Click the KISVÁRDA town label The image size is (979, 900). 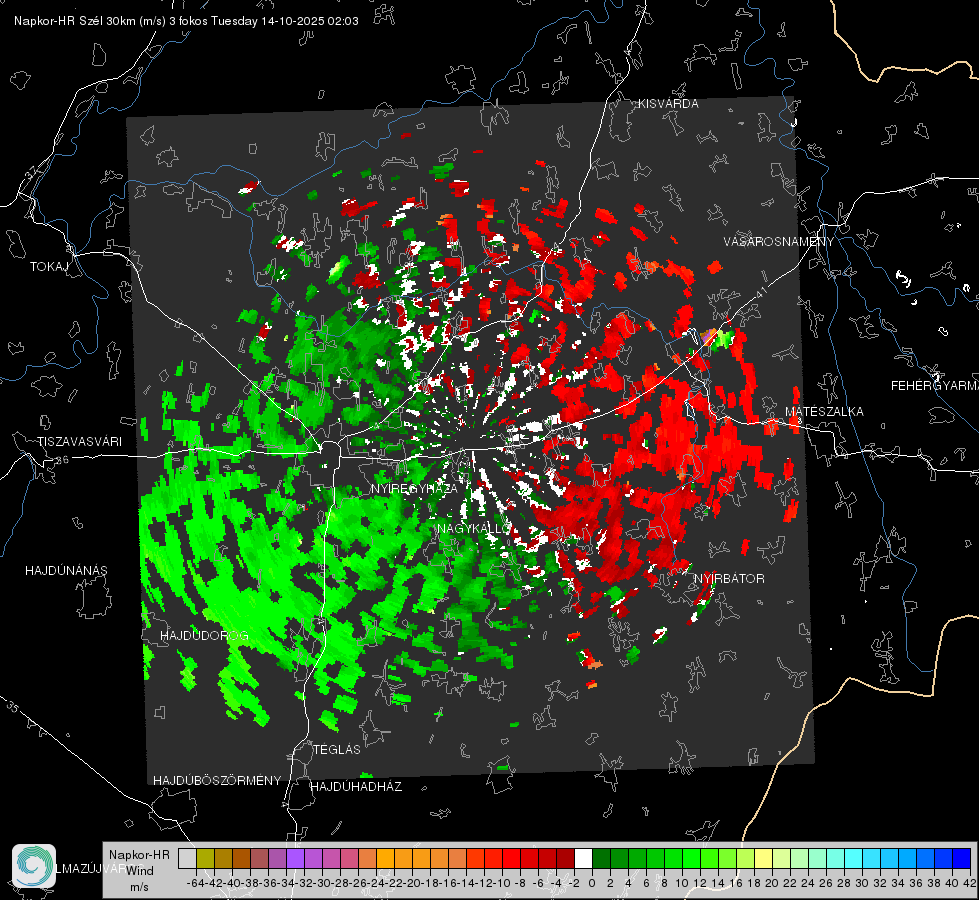click(668, 104)
